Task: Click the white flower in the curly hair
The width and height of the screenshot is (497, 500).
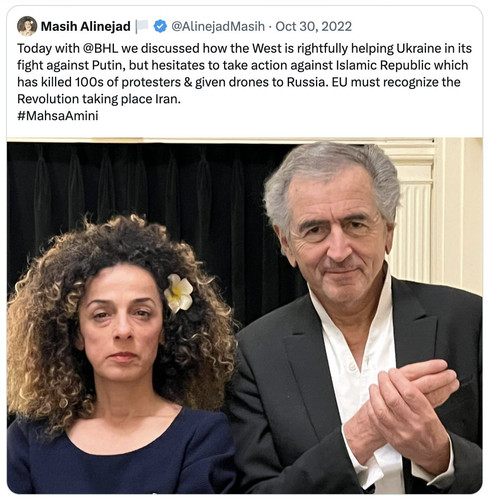Action: pyautogui.click(x=178, y=293)
